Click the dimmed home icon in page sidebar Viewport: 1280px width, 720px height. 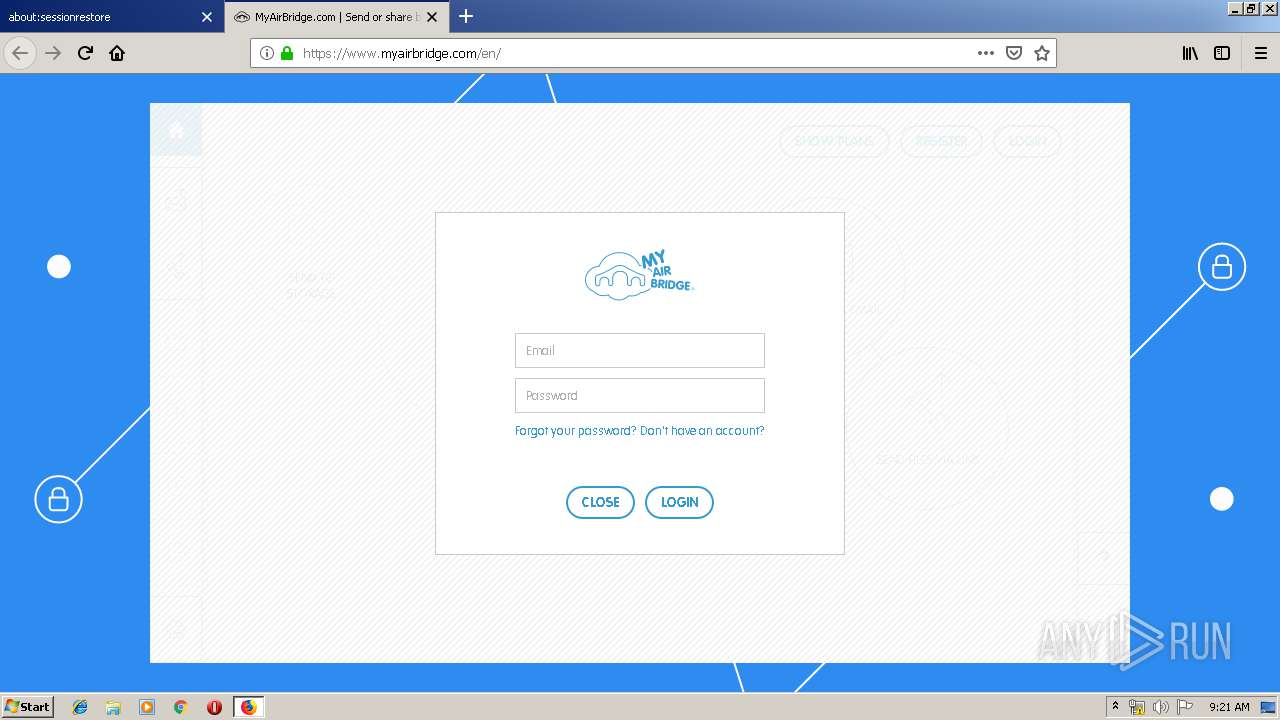coord(176,130)
